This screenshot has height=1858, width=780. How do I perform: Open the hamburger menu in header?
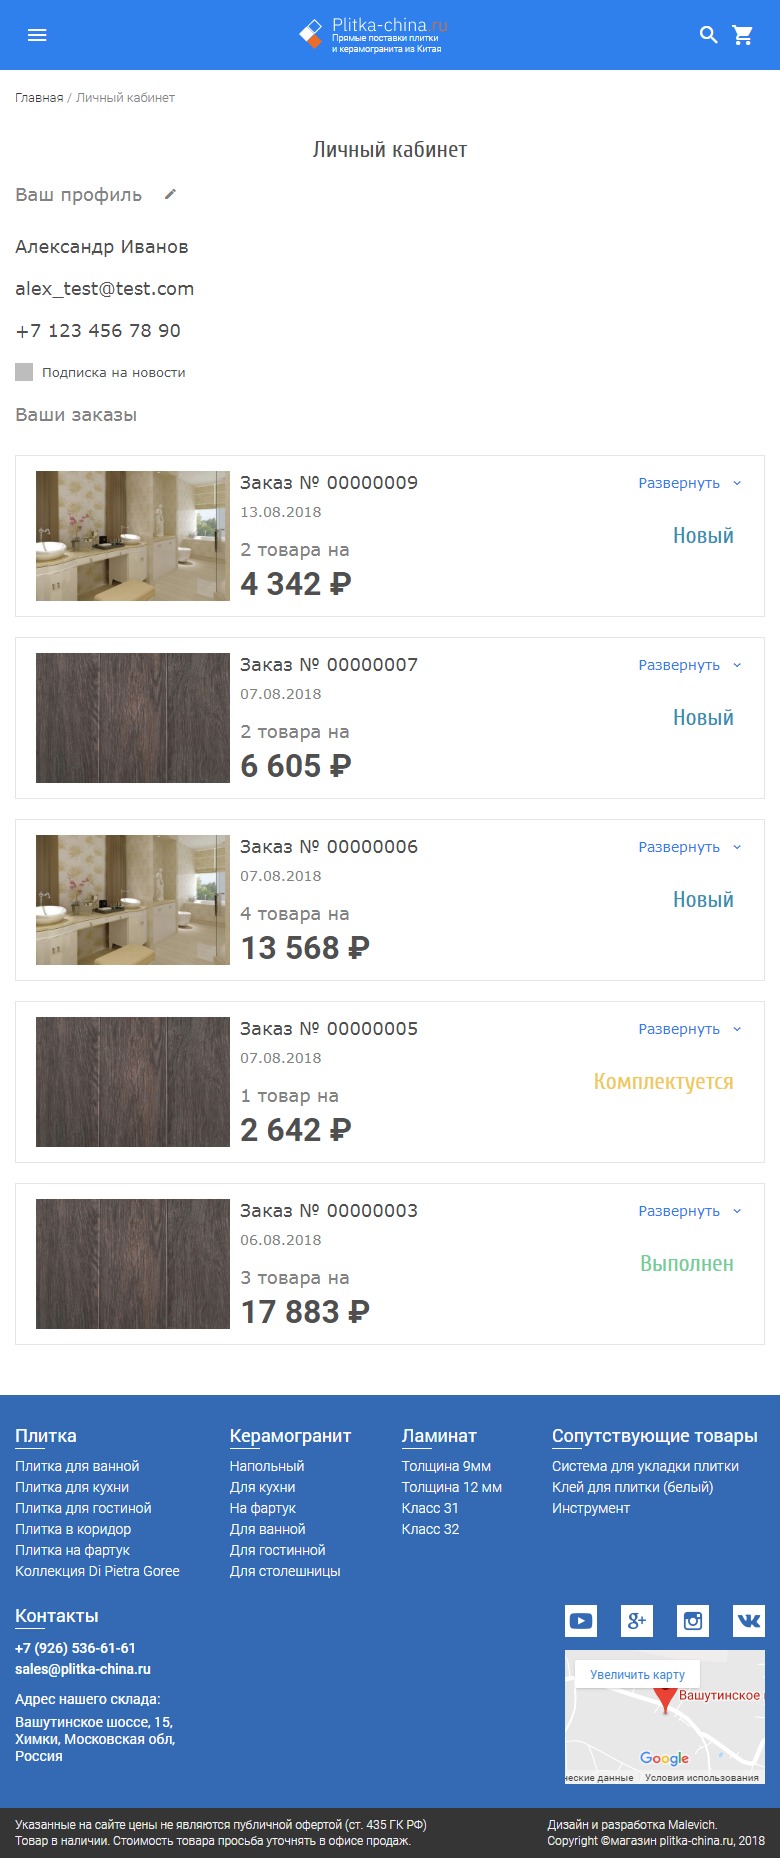37,35
